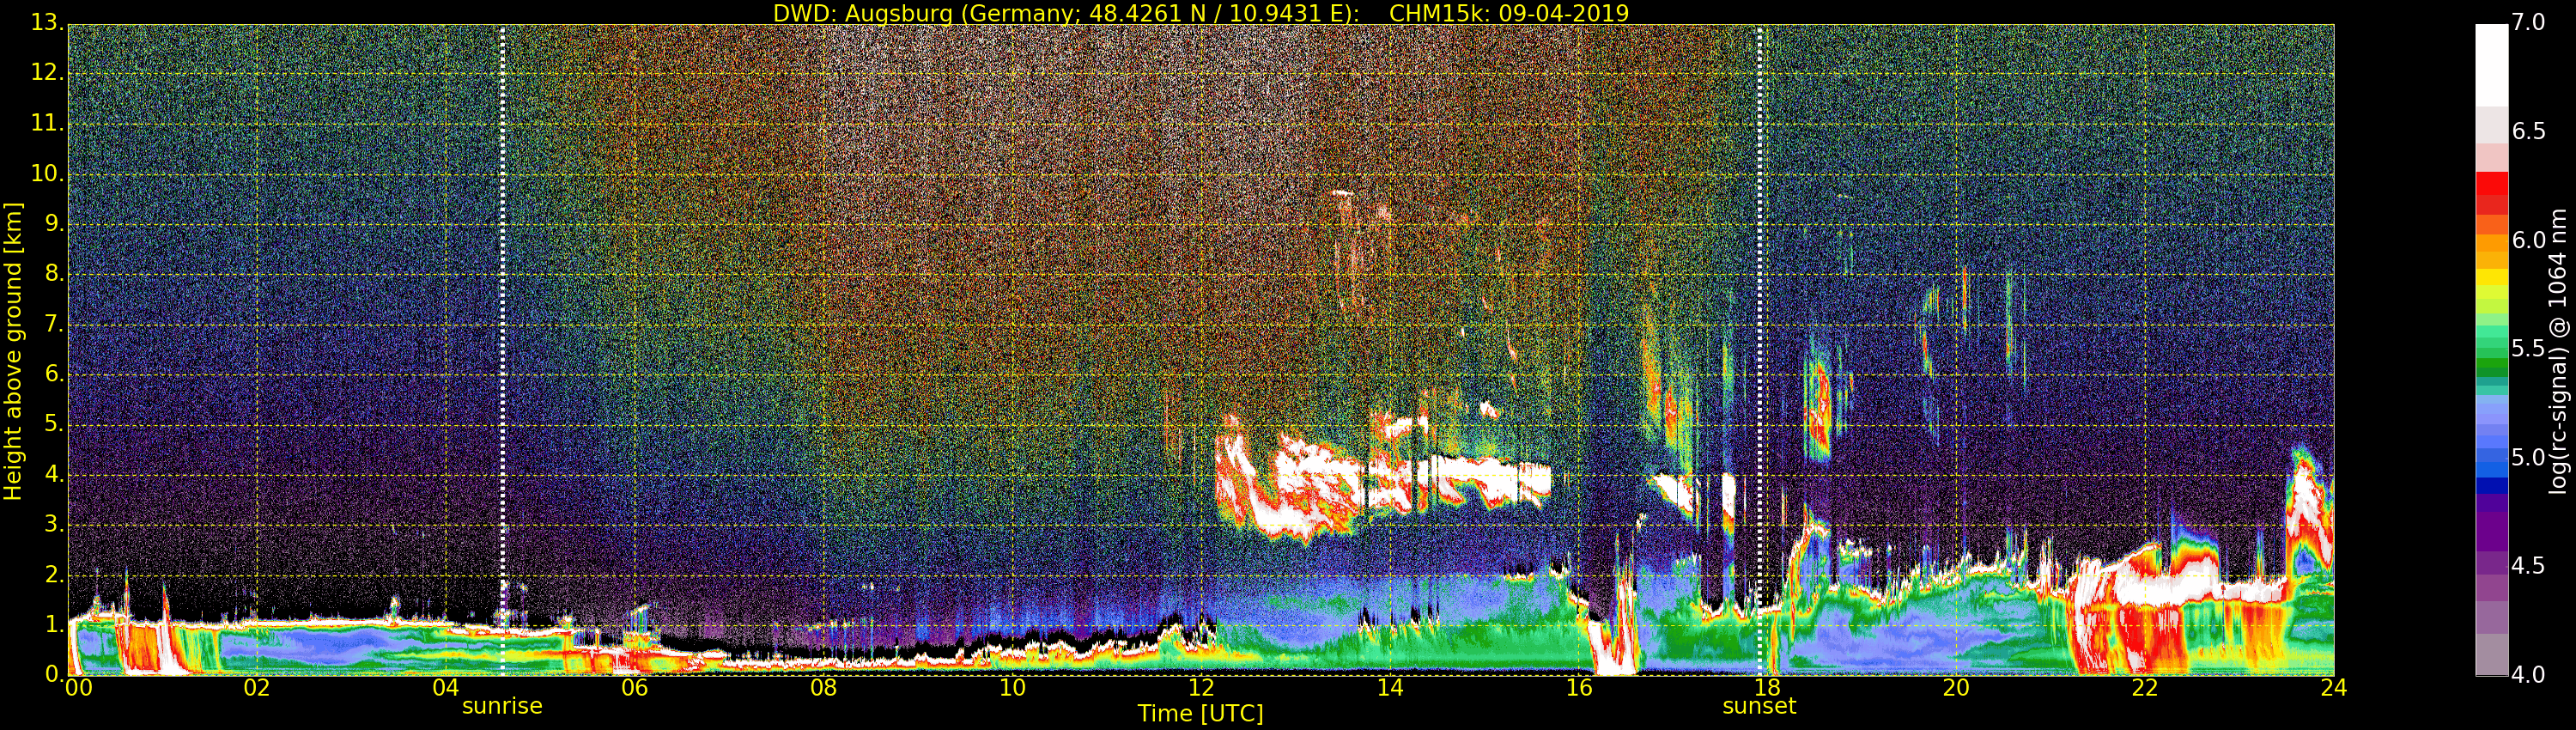
Task: Click the "CHM15k: 09-04-2019" instrument and date label
Action: tap(1509, 13)
